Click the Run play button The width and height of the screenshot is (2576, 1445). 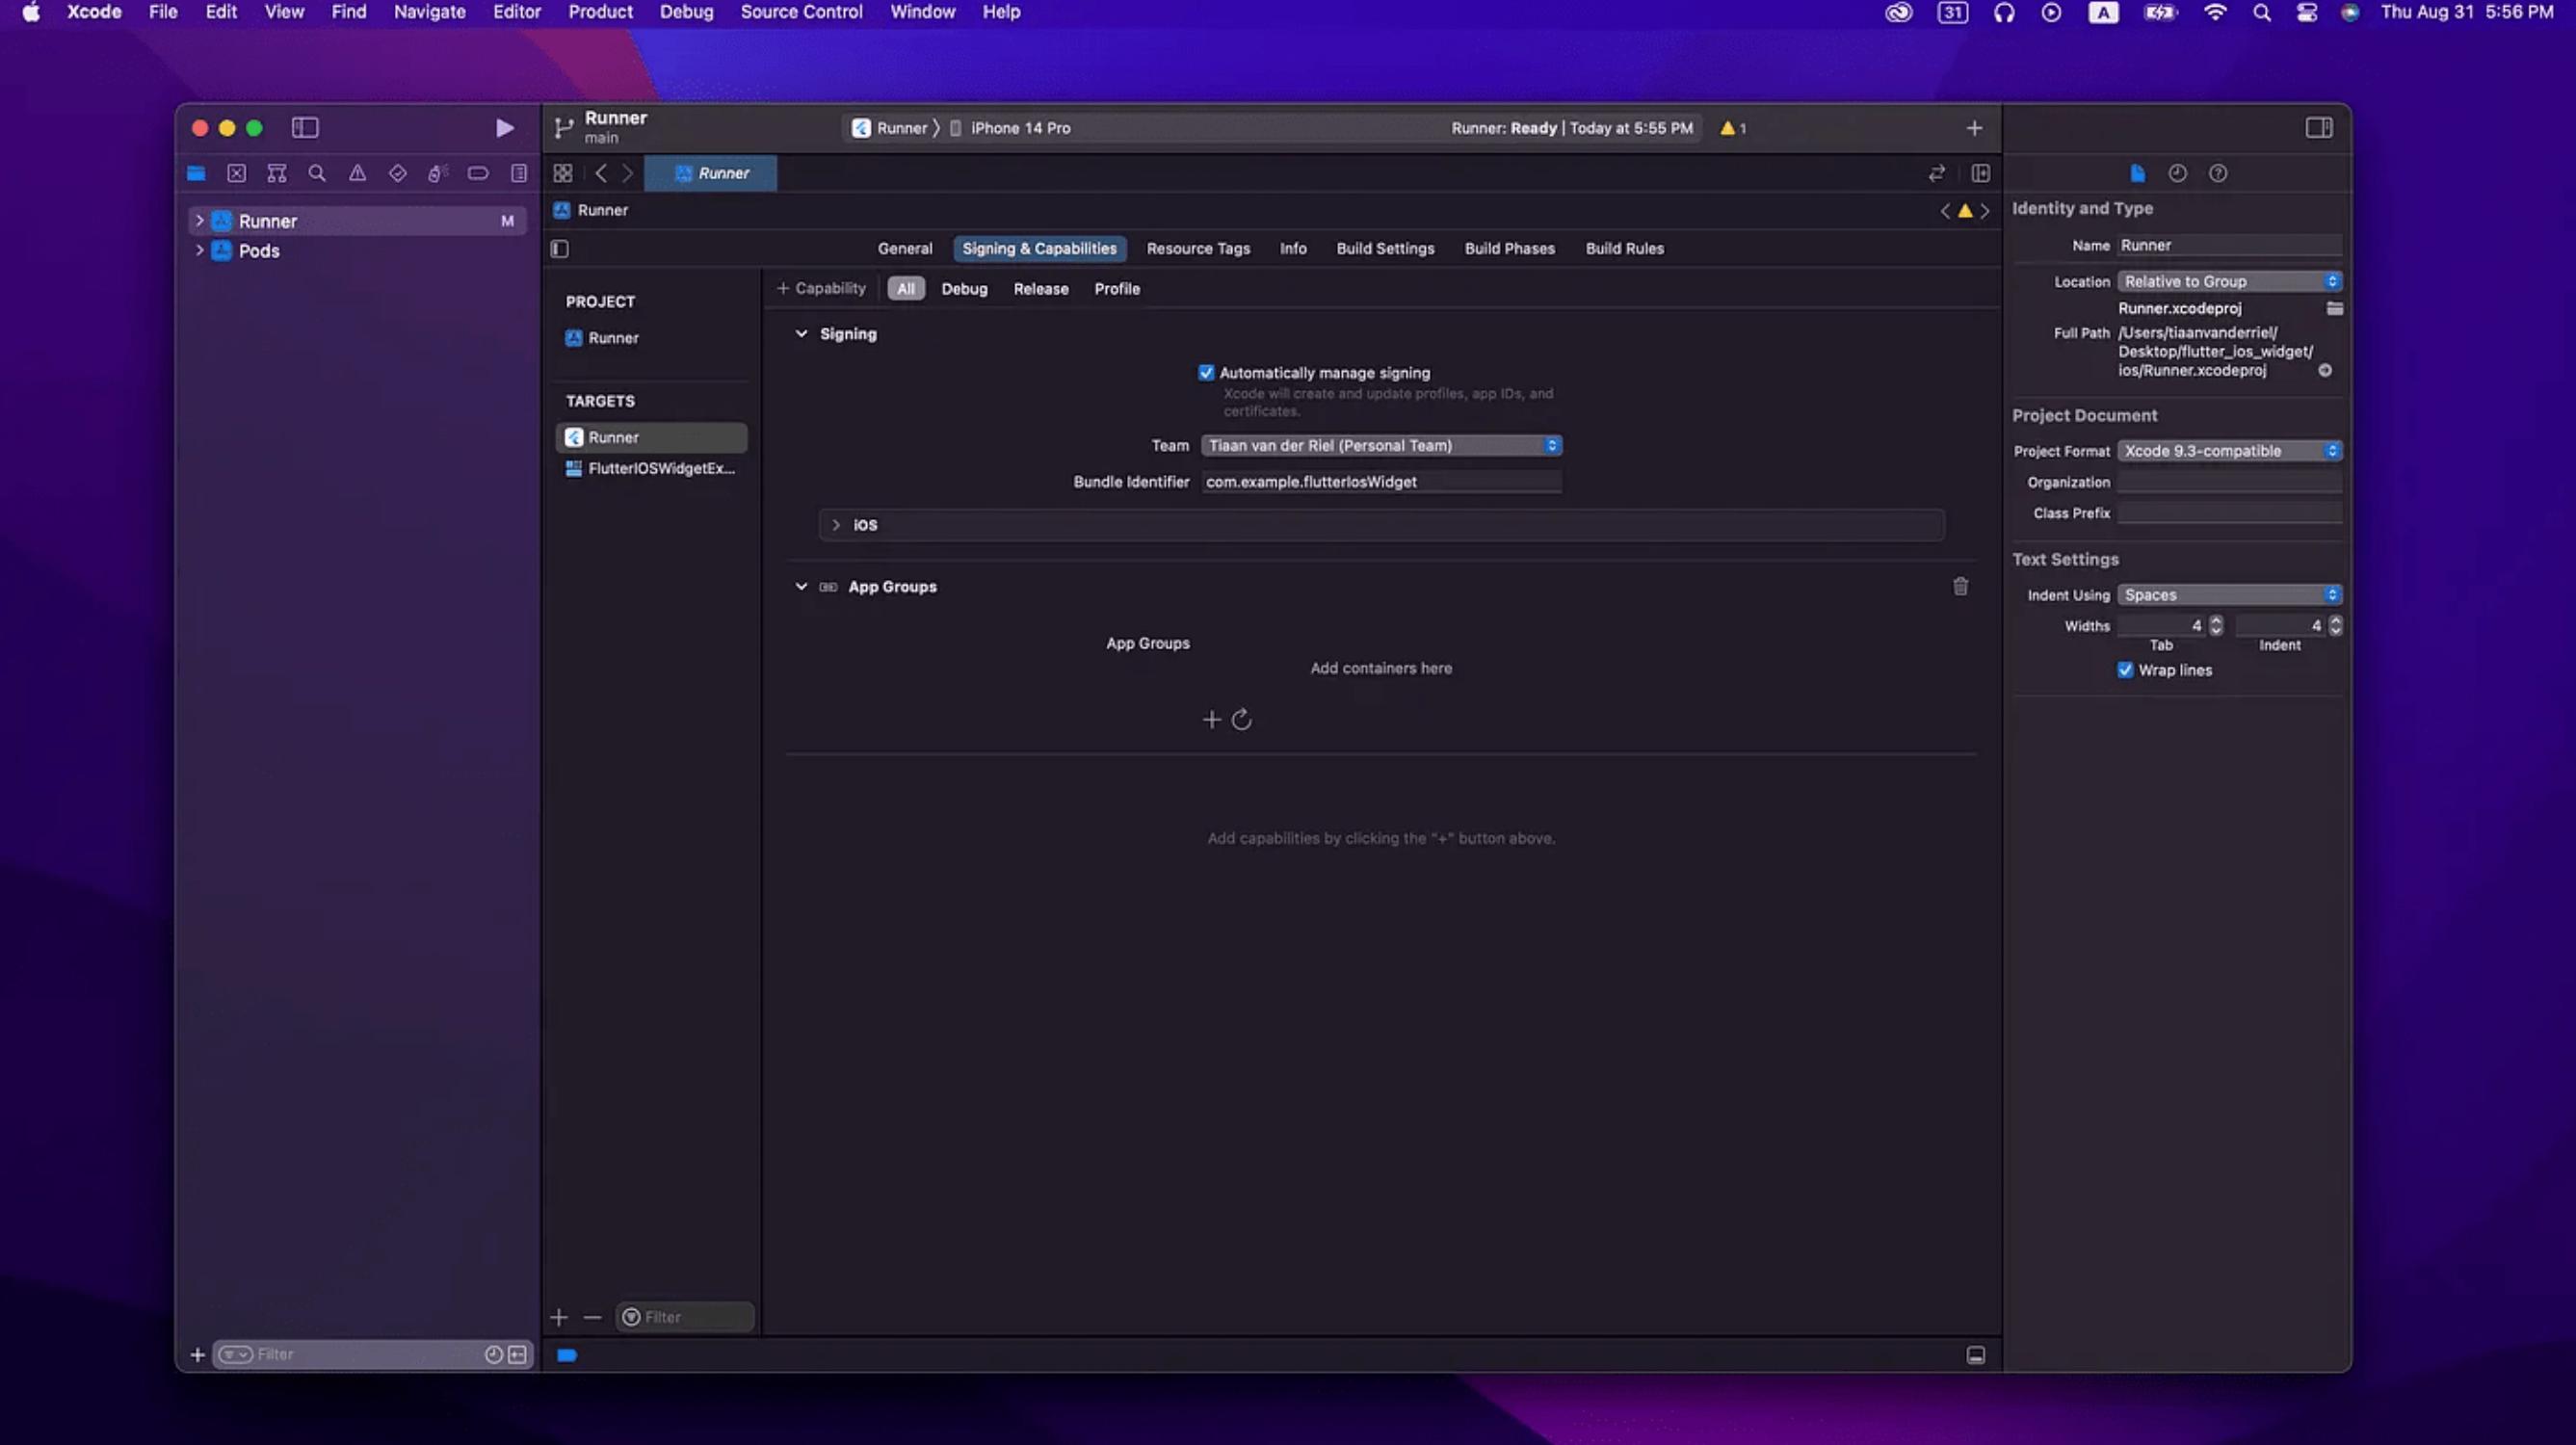(x=504, y=128)
